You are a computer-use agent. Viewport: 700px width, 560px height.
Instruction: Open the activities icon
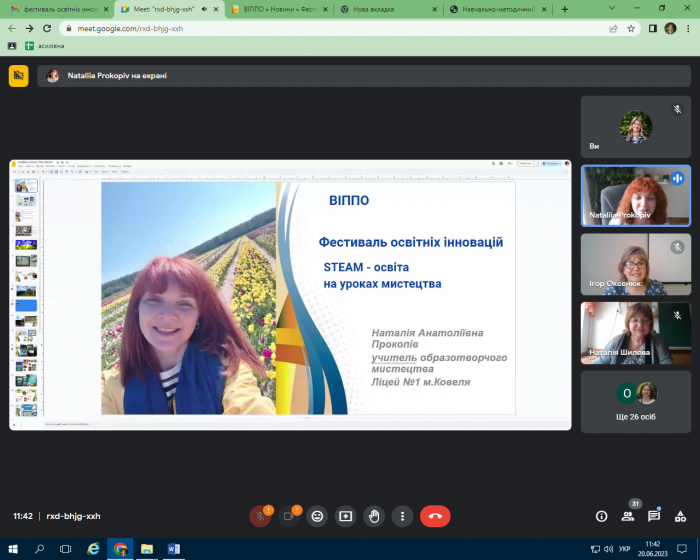point(680,516)
